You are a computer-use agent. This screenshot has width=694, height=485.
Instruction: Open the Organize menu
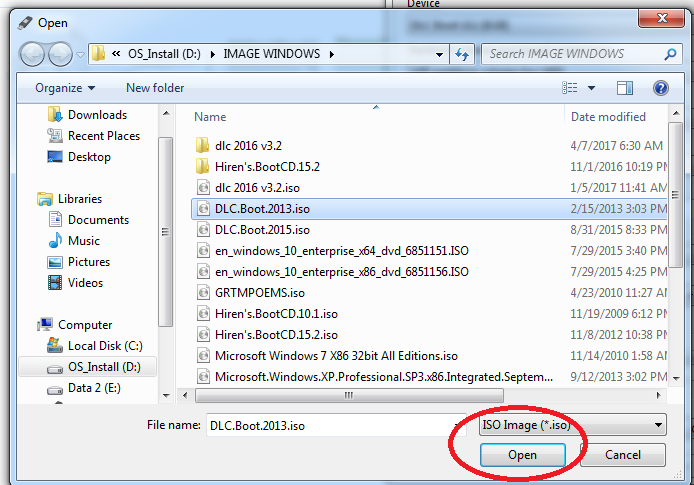point(65,88)
